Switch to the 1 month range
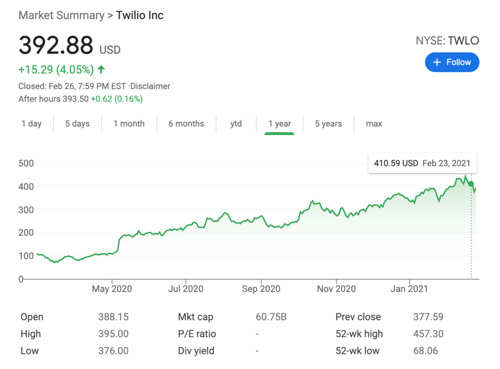 129,124
